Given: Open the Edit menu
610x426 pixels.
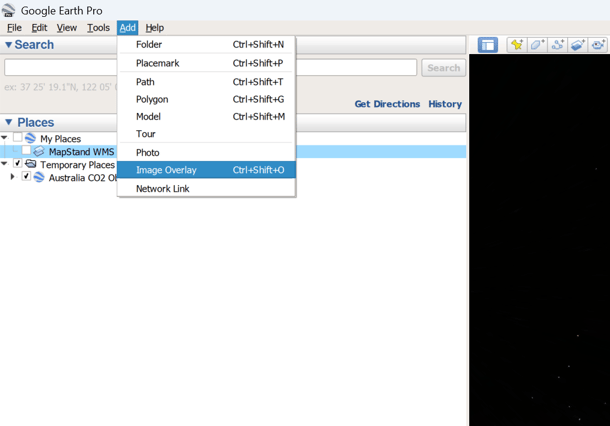Looking at the screenshot, I should [x=39, y=28].
